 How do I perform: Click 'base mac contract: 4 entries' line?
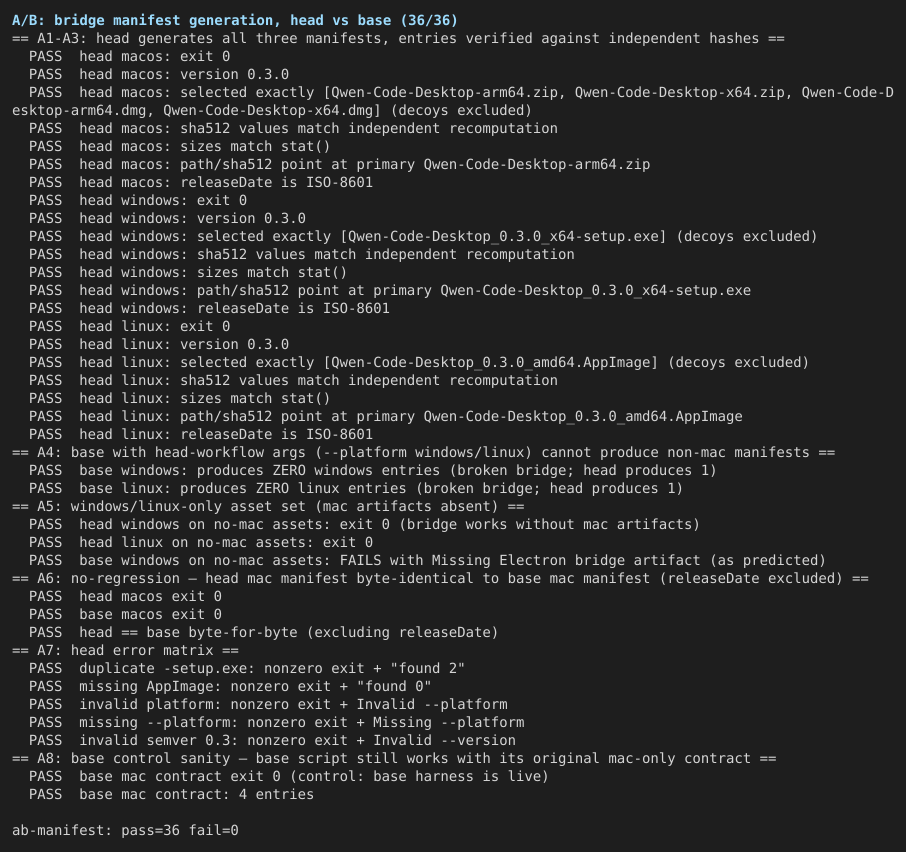pos(172,794)
